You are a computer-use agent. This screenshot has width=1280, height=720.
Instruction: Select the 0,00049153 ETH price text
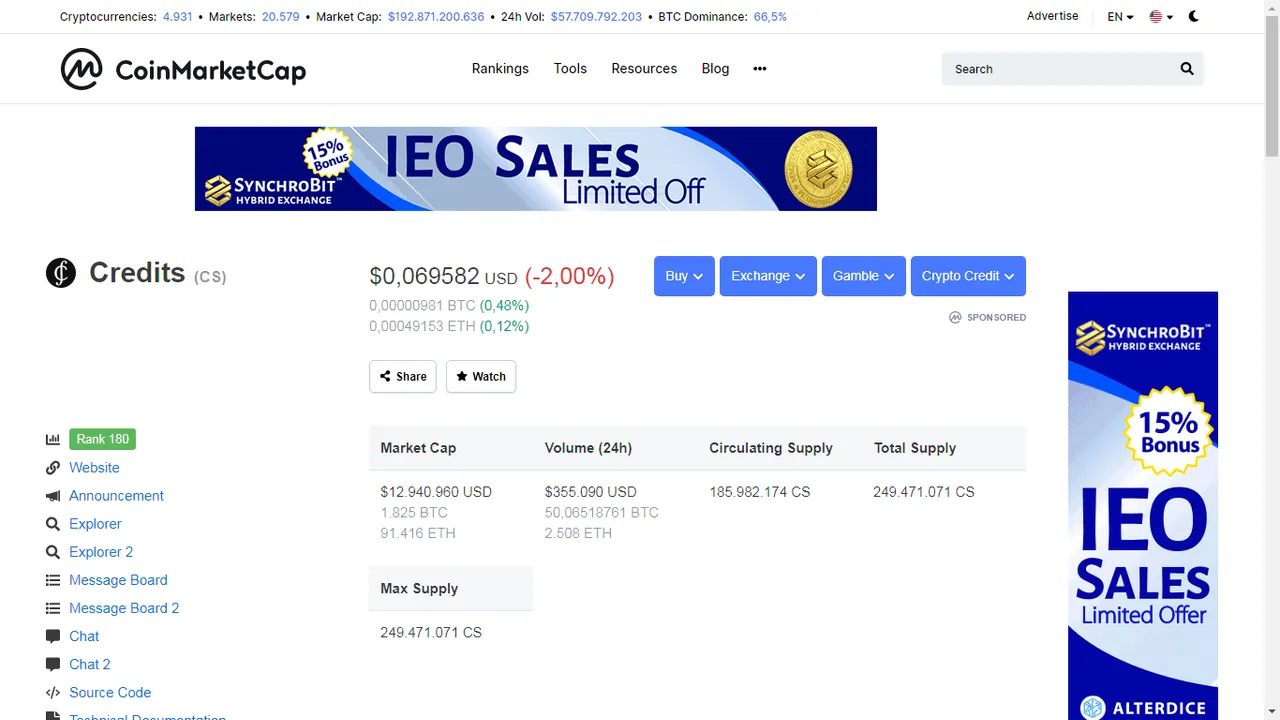422,326
